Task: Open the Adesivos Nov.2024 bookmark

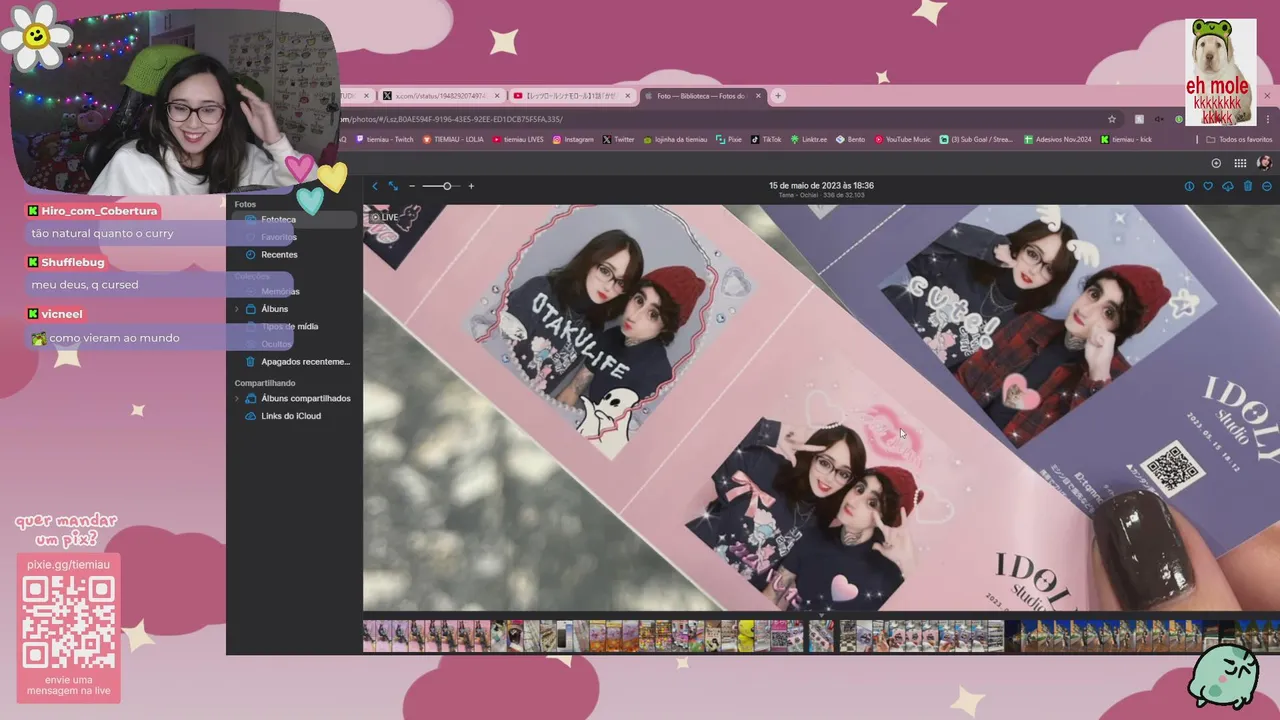Action: pos(1058,140)
